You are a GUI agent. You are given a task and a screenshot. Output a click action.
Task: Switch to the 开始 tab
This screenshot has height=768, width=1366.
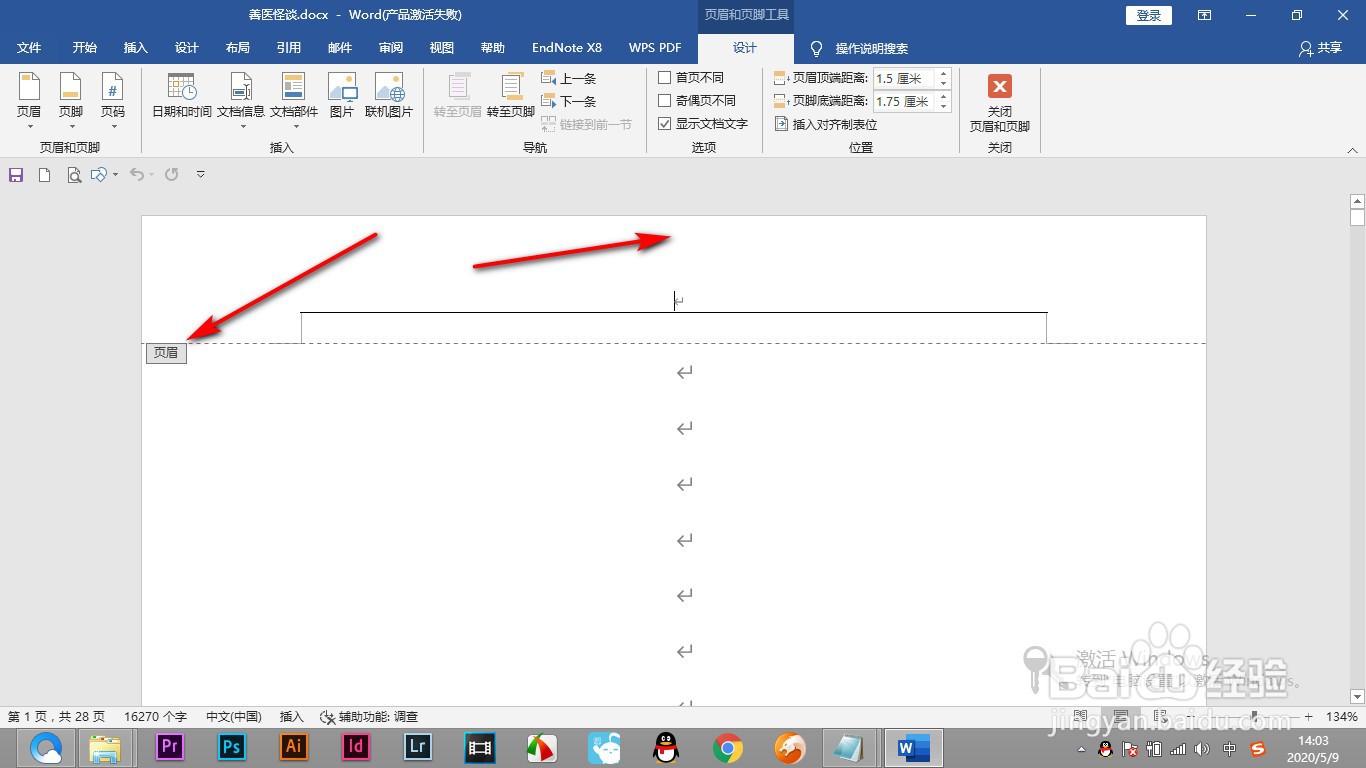coord(85,48)
